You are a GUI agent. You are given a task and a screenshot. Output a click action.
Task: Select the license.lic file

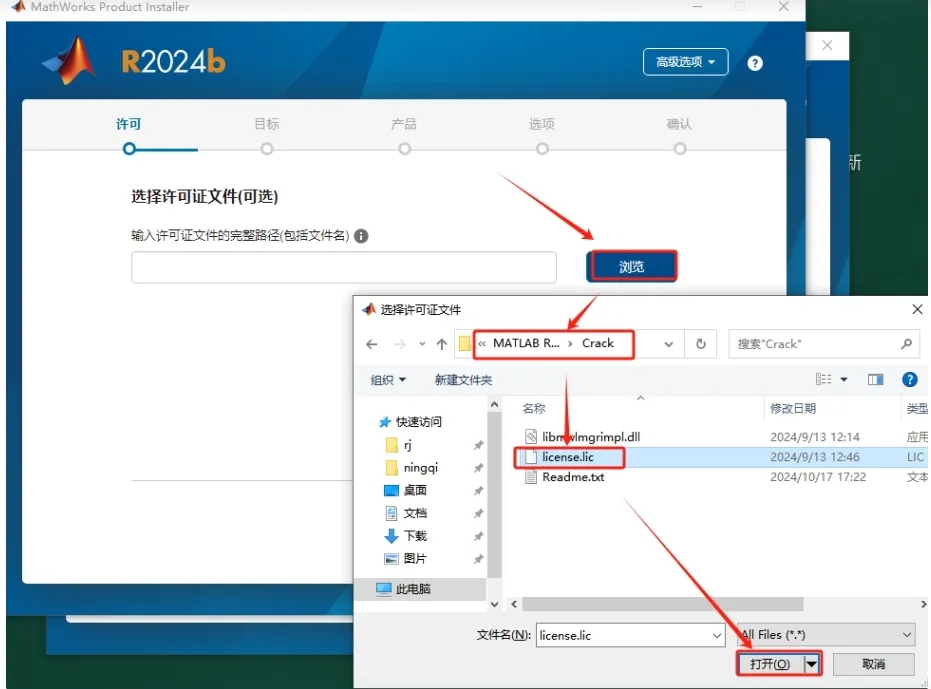(x=568, y=457)
